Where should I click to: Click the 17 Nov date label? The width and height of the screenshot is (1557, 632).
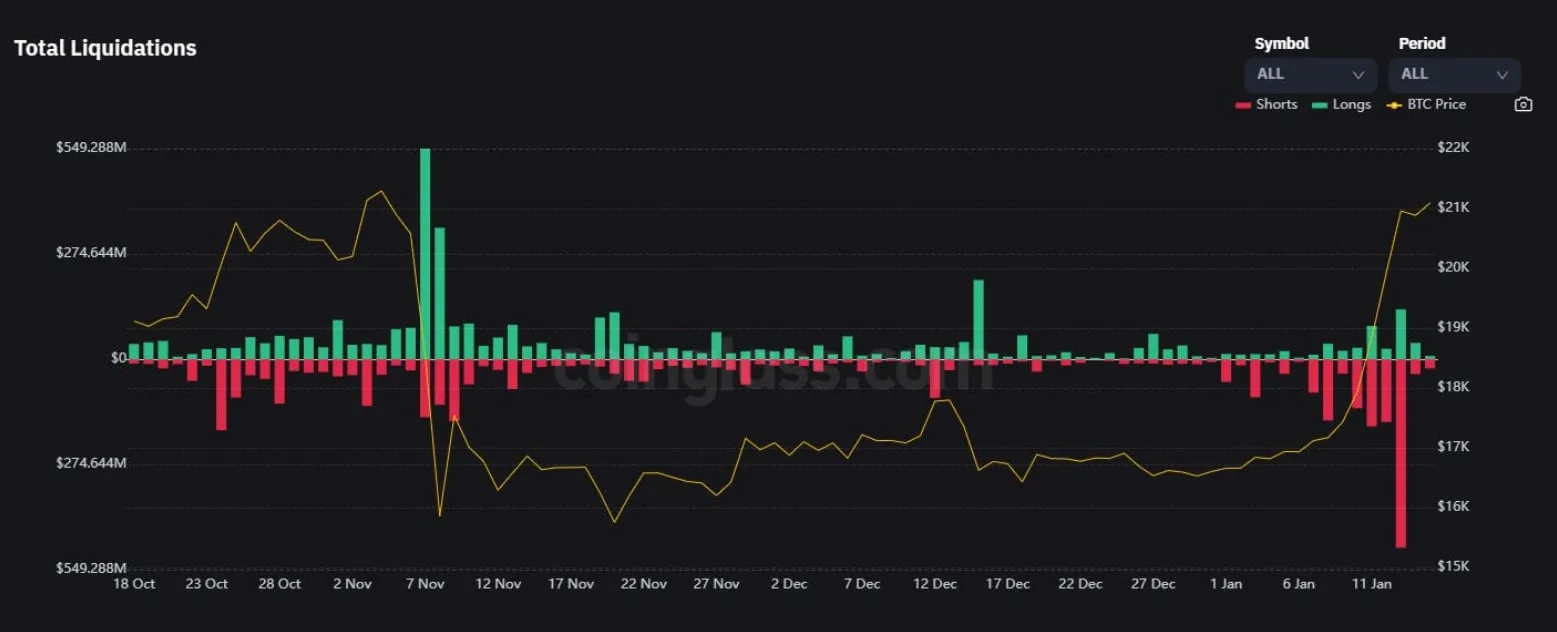(x=571, y=584)
